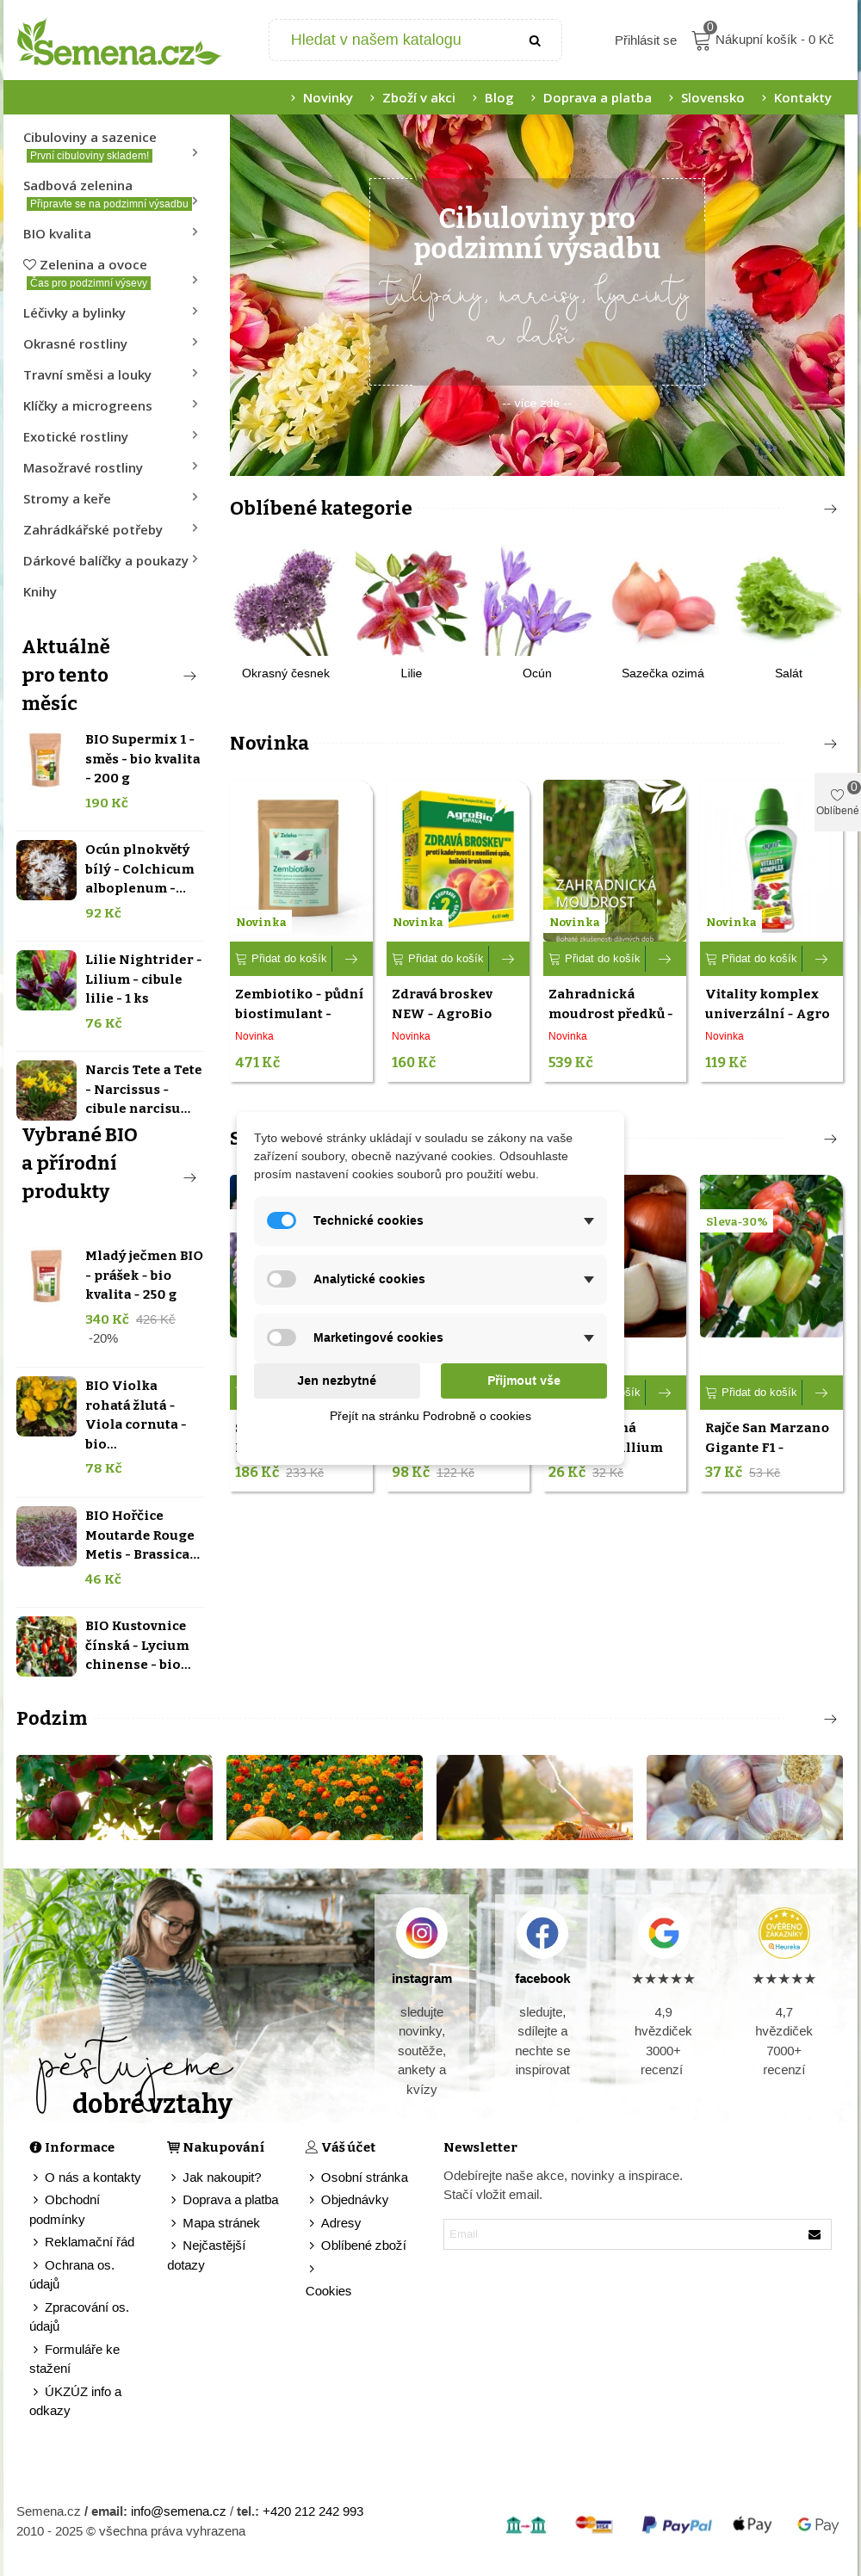This screenshot has width=861, height=2576.
Task: Toggle Technické cookies switch
Action: (282, 1220)
